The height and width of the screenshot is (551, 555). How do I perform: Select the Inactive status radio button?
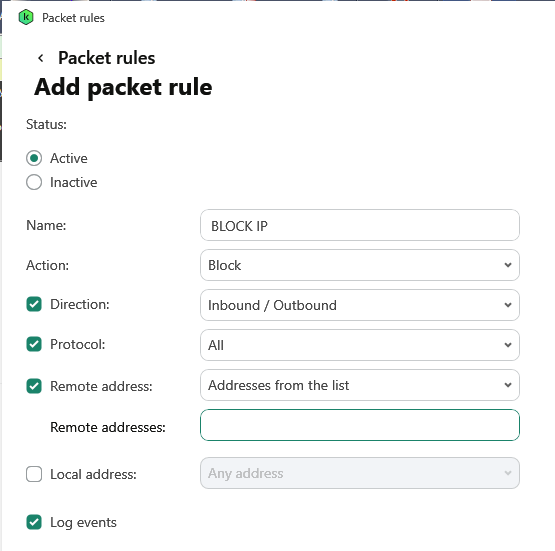(34, 182)
